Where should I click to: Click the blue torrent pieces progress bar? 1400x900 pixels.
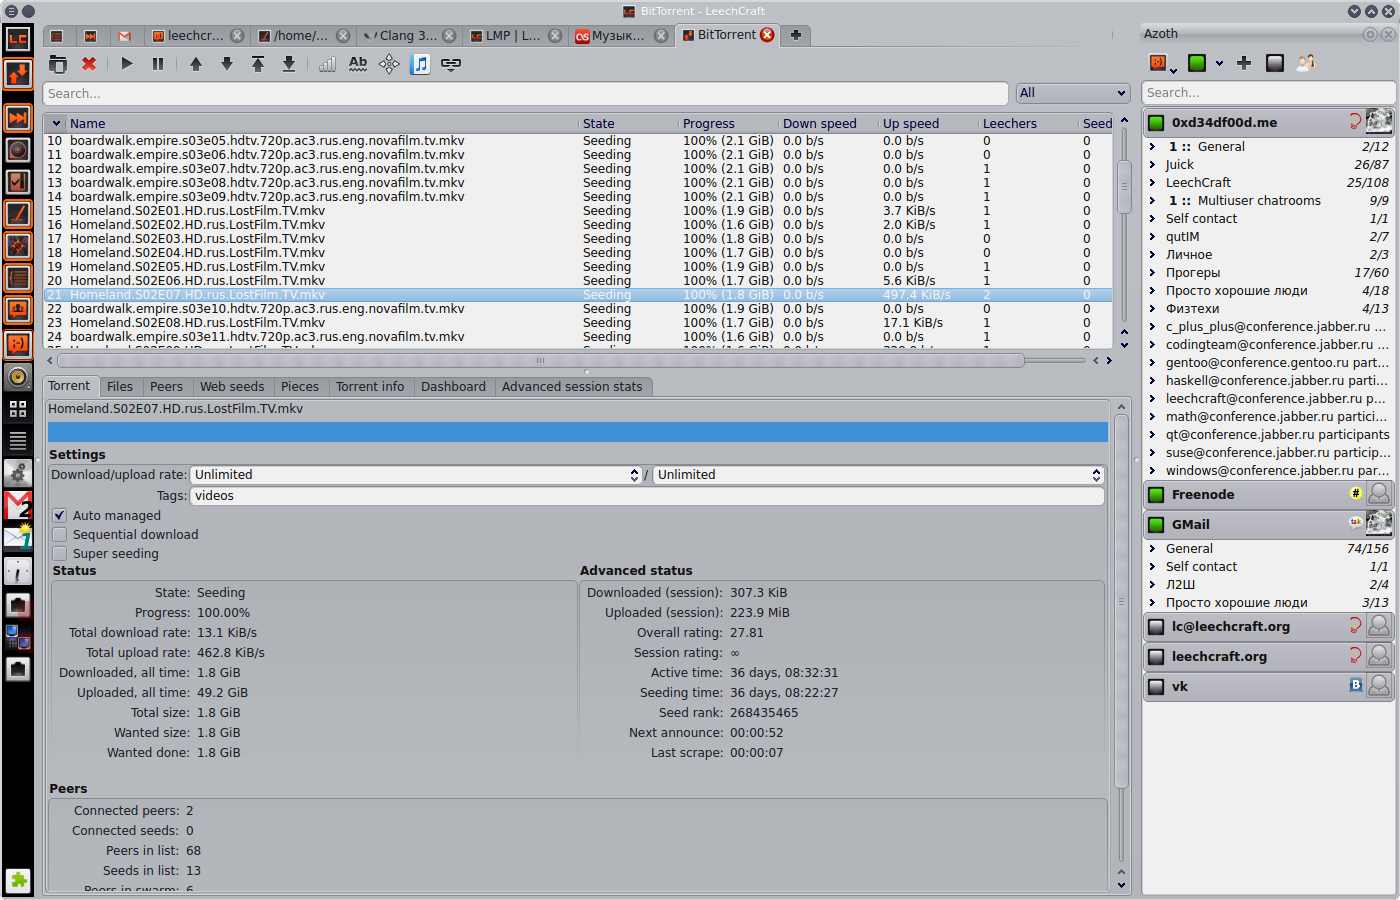pos(578,432)
